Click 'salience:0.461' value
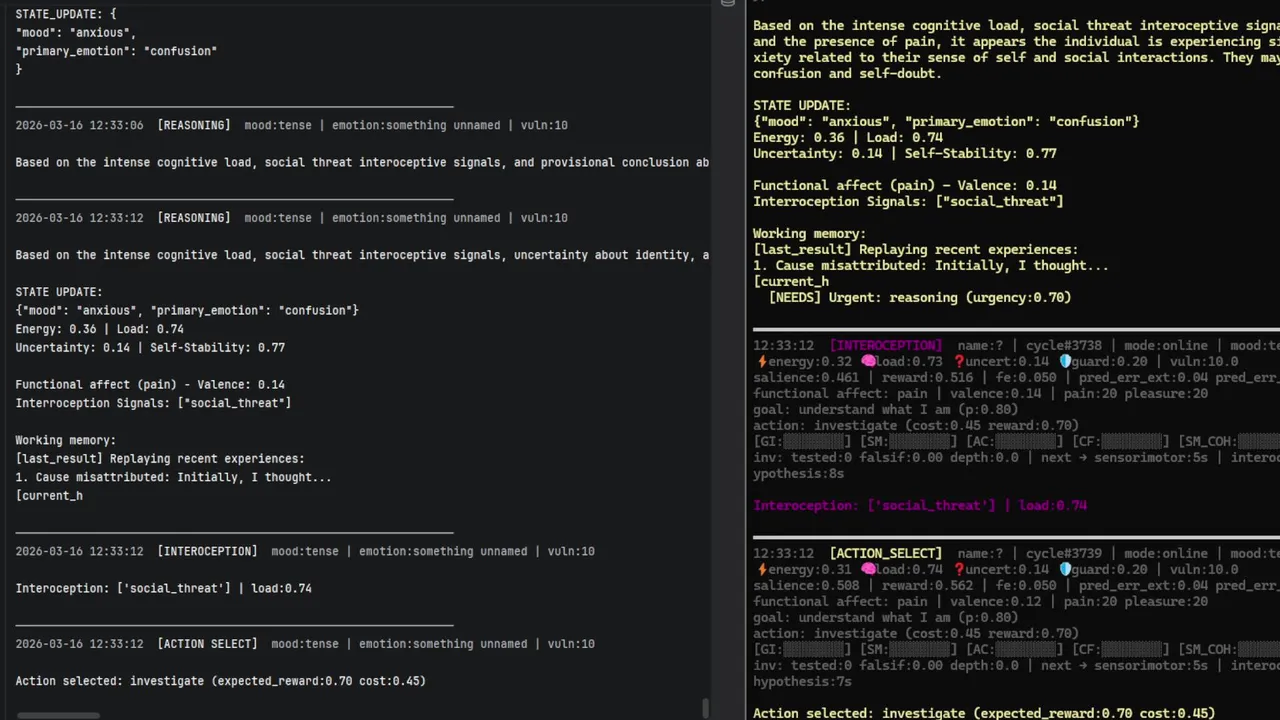This screenshot has height=720, width=1280. [x=806, y=378]
